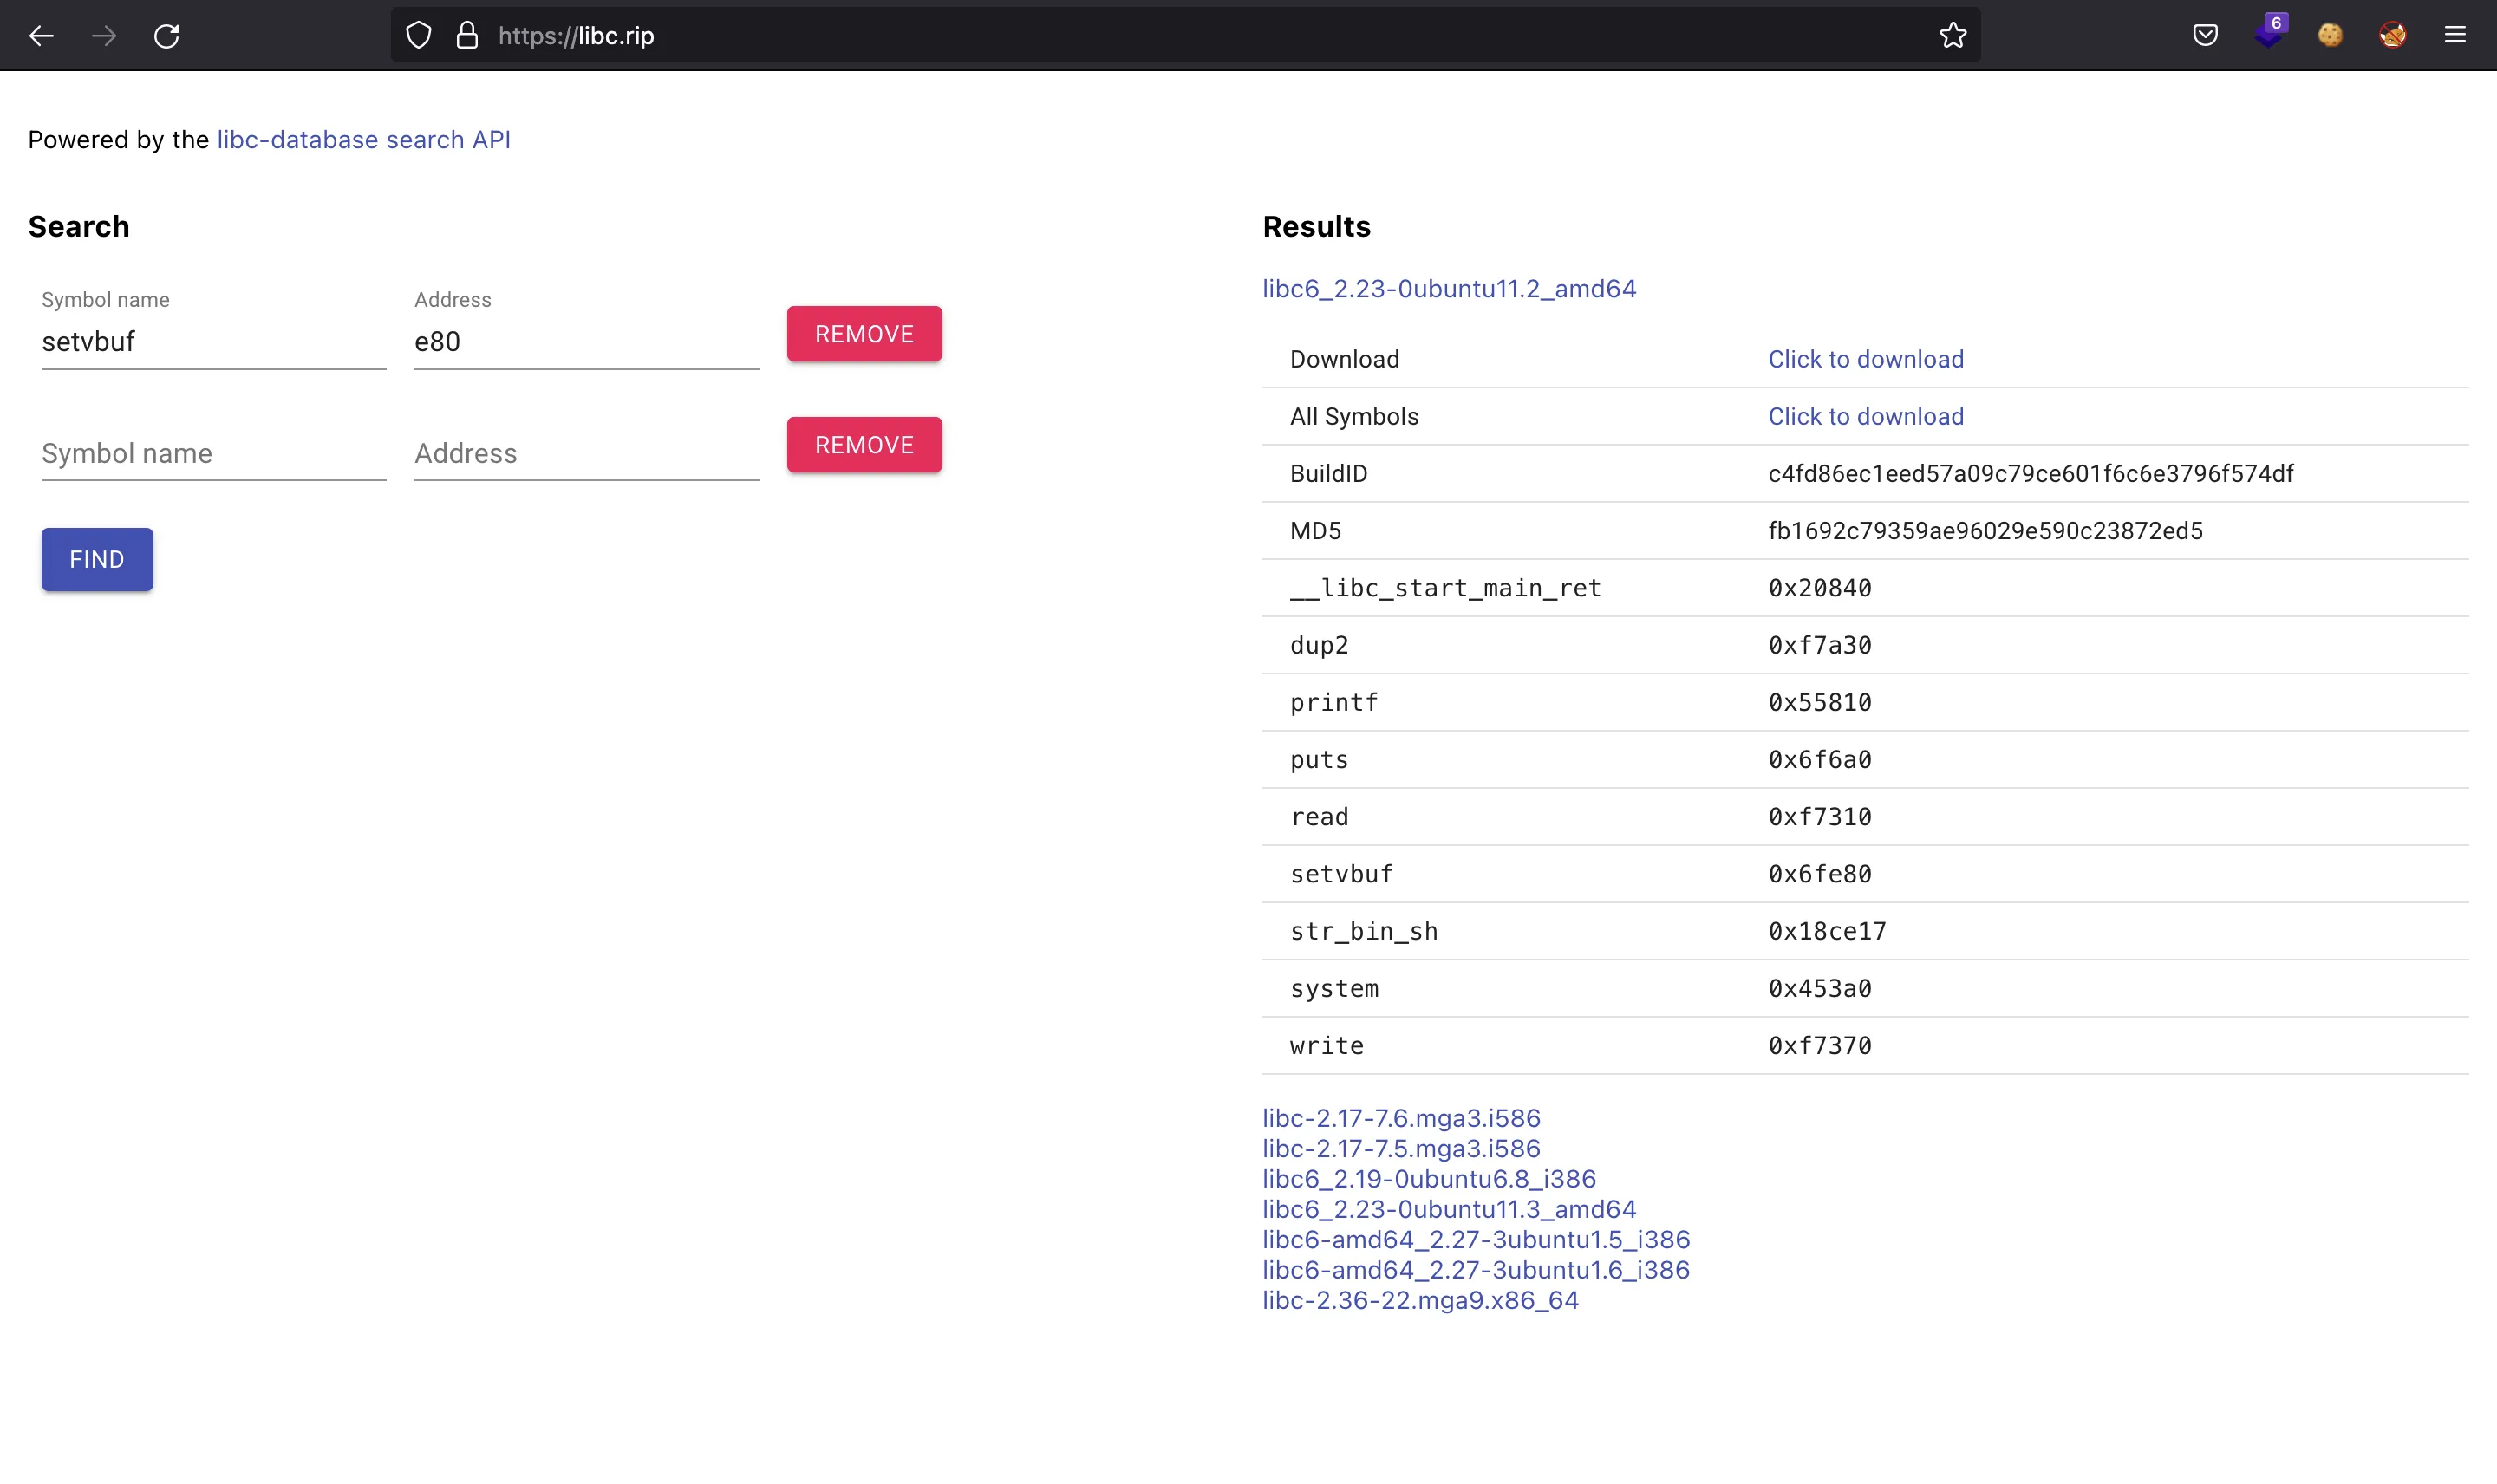Click the Address field containing e80
2497x1484 pixels.
point(586,342)
